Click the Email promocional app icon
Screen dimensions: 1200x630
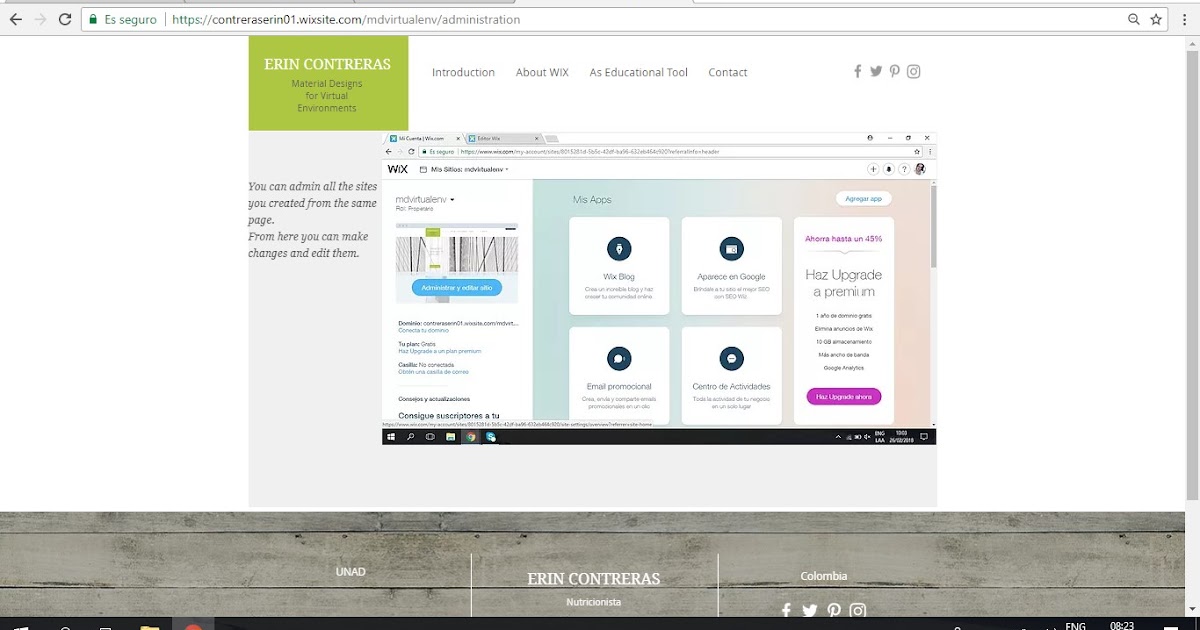point(620,358)
